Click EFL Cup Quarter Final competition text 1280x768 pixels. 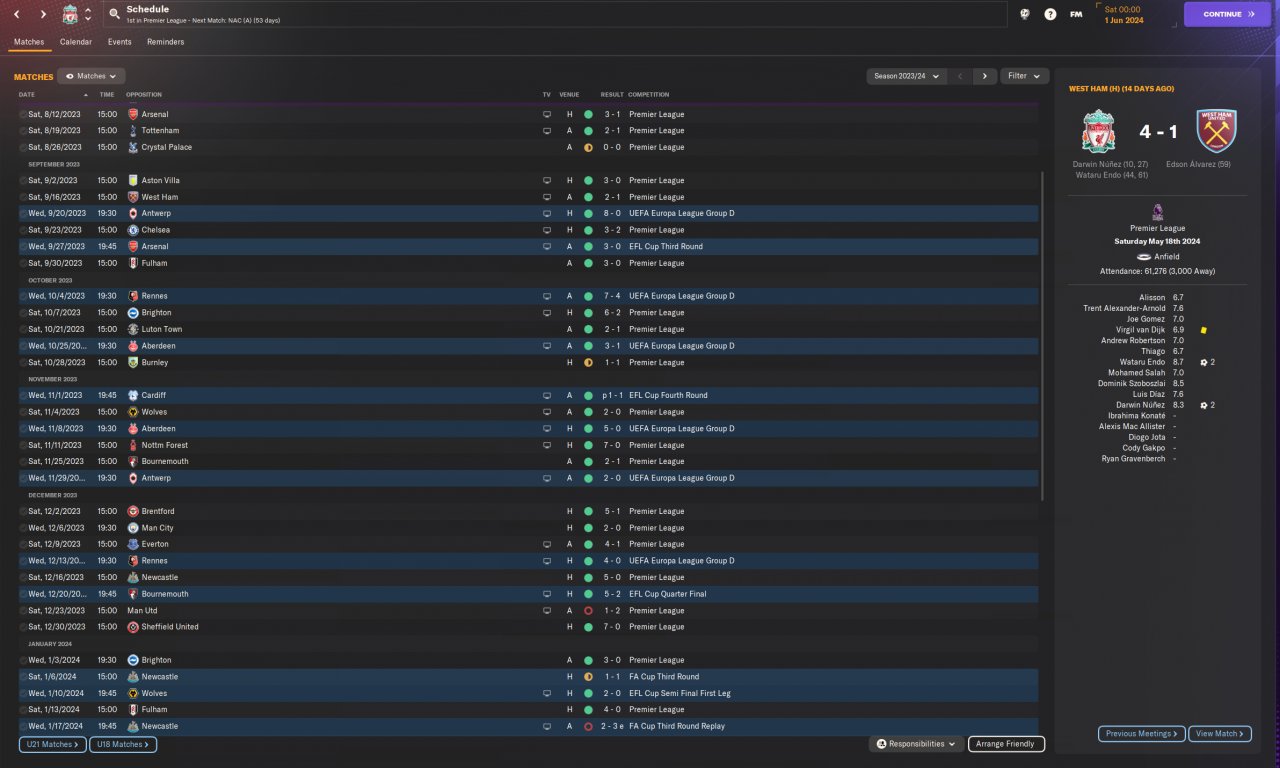pyautogui.click(x=668, y=594)
